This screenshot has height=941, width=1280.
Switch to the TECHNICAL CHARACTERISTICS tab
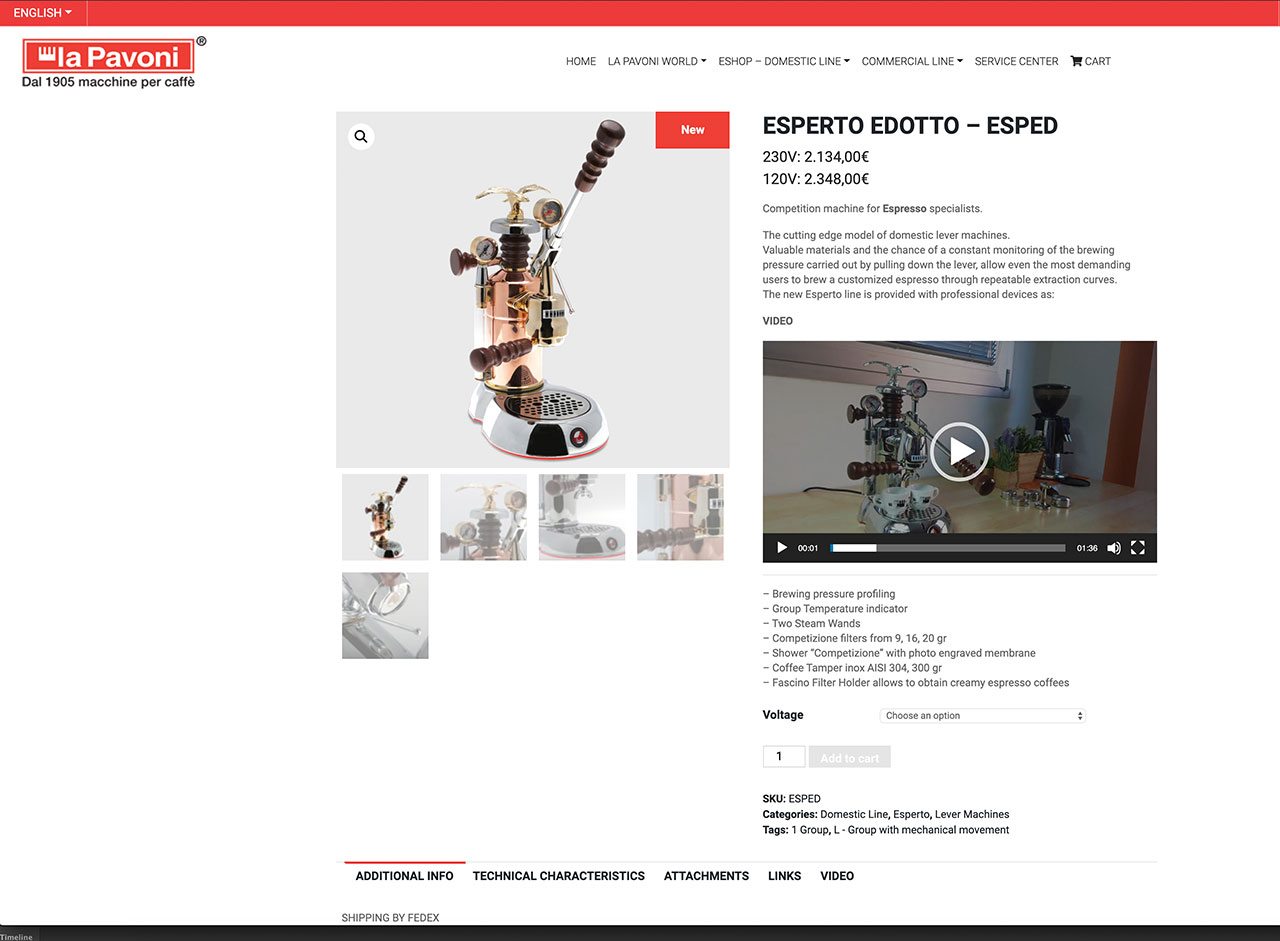click(x=559, y=876)
